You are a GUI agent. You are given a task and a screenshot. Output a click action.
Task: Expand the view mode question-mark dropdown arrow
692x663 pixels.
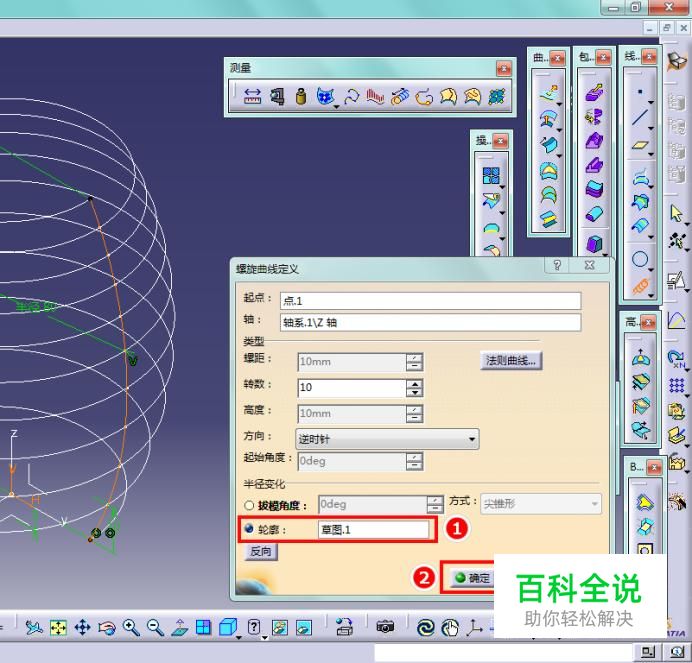coord(264,637)
